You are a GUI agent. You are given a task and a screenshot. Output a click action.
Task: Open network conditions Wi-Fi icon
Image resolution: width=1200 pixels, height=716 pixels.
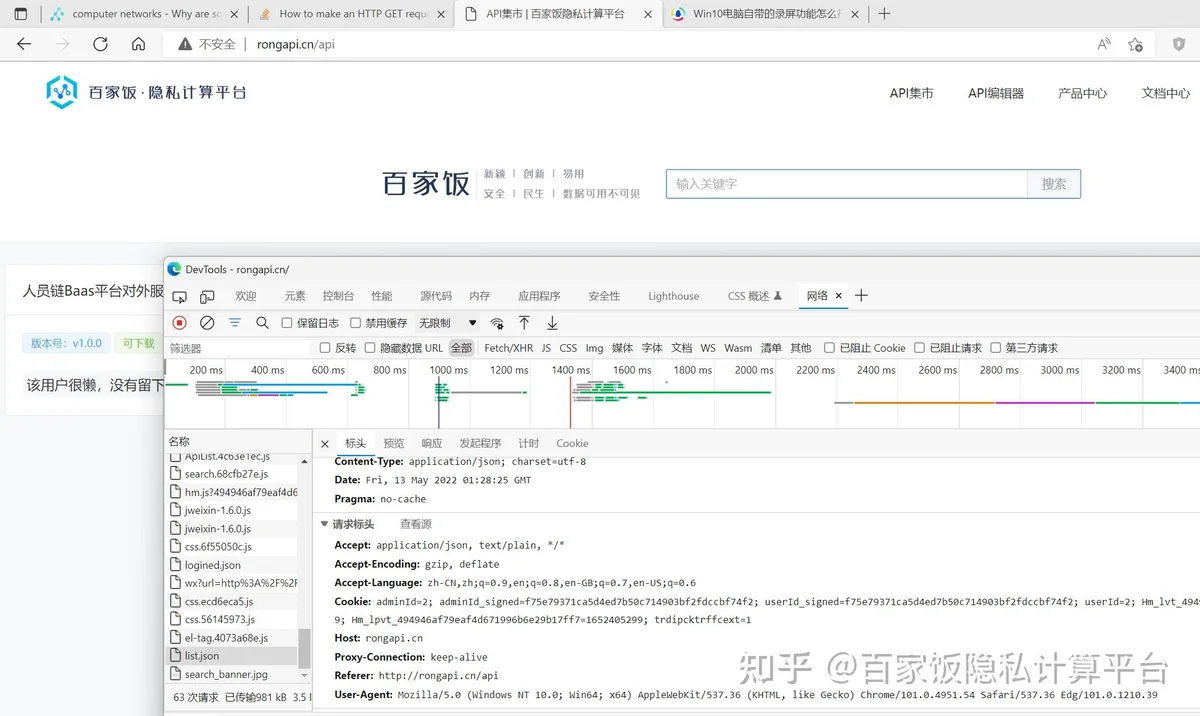coord(497,323)
